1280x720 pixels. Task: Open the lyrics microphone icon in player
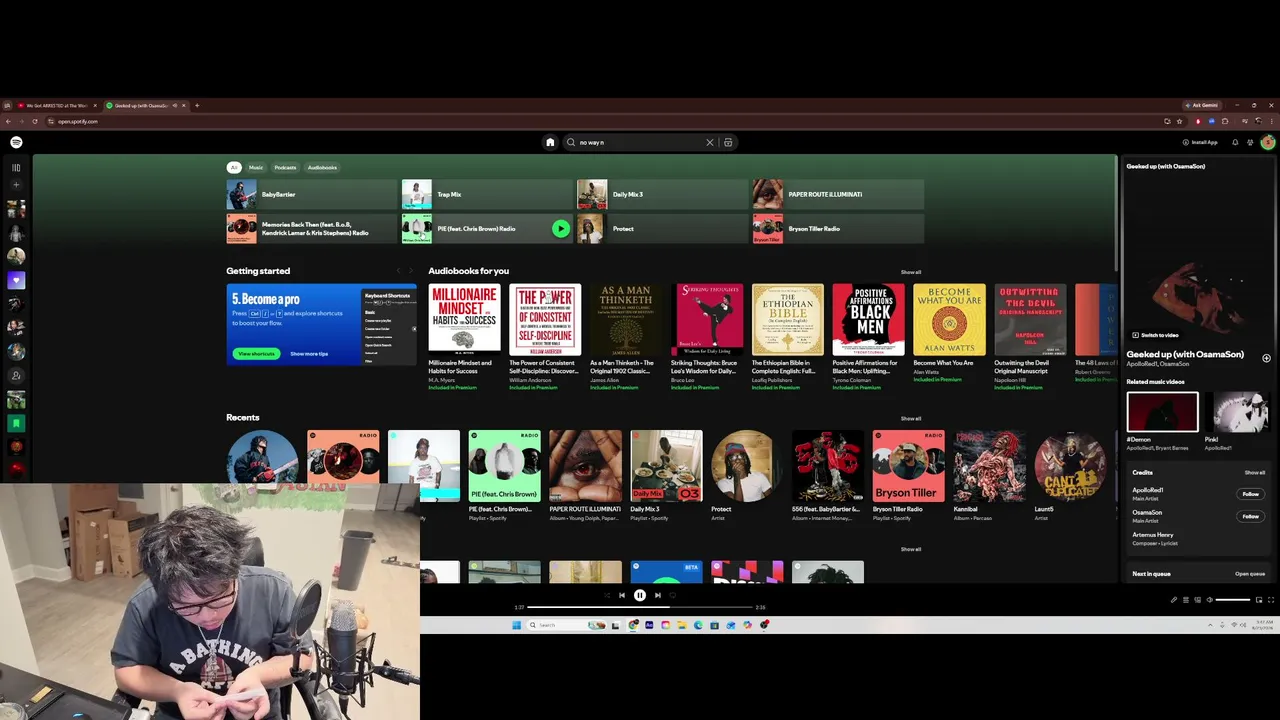(1174, 600)
